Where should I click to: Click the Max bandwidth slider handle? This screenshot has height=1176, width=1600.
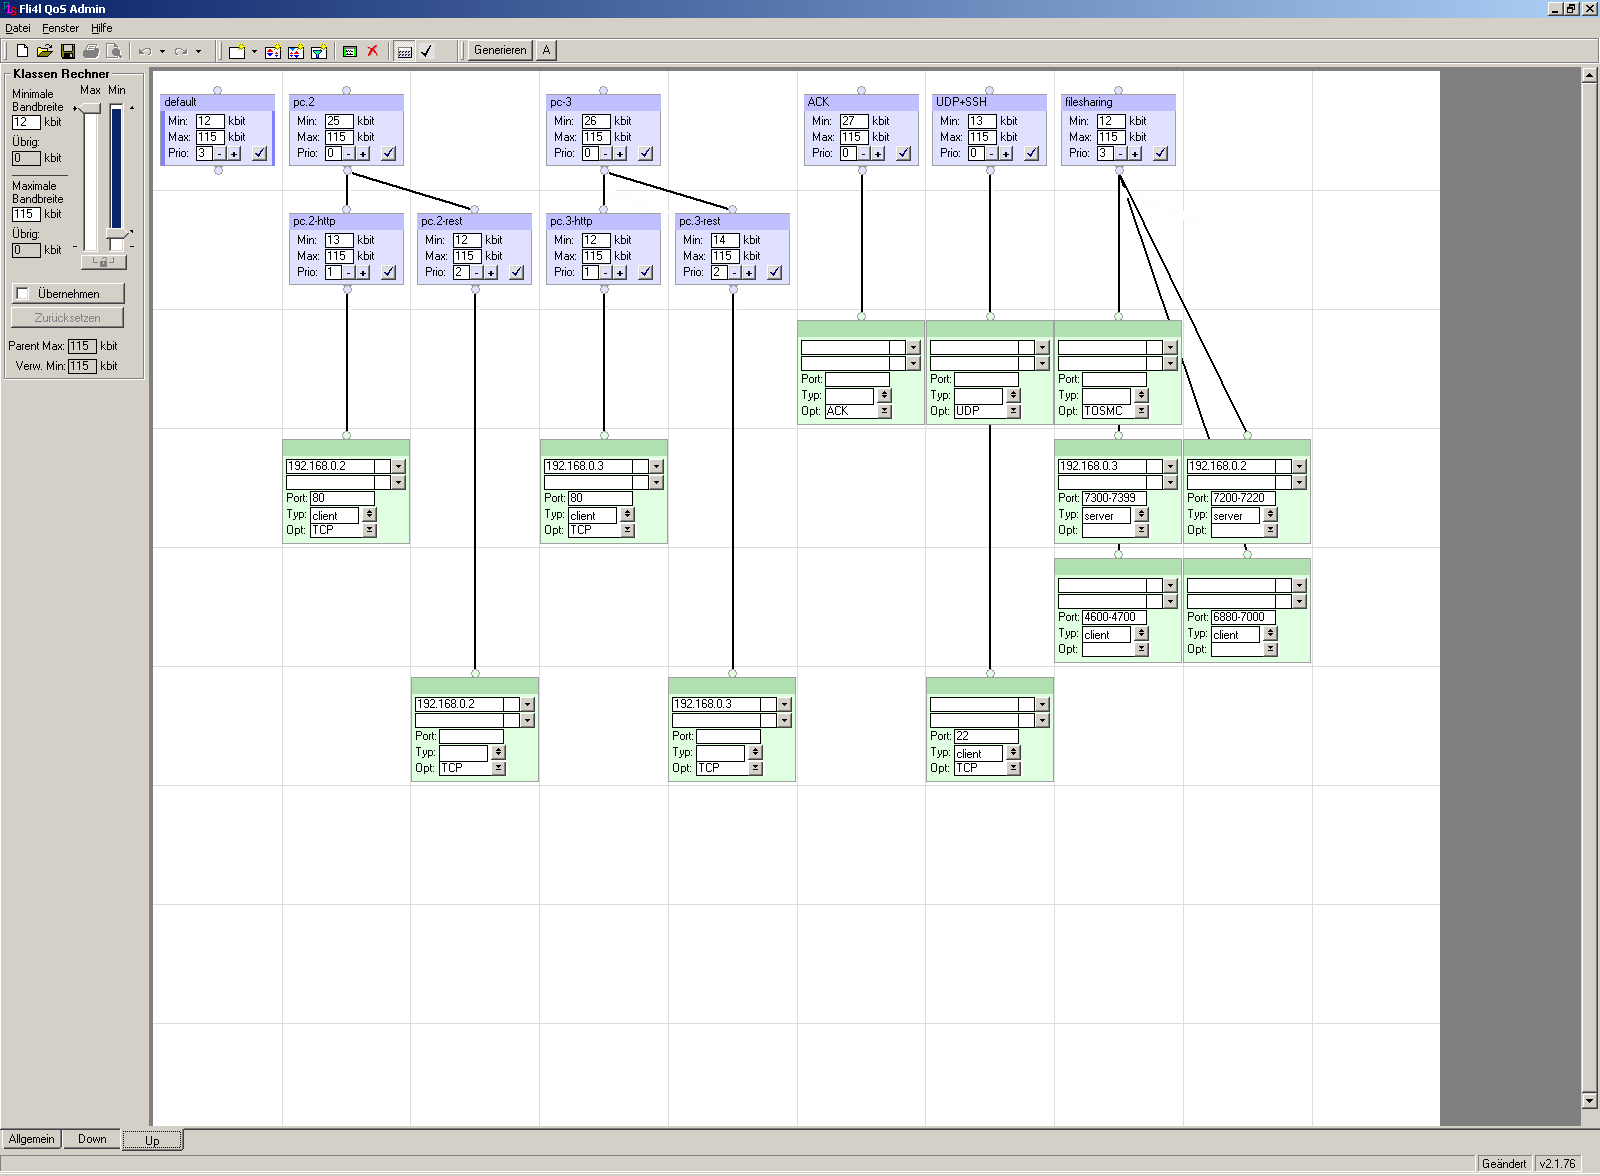click(91, 108)
